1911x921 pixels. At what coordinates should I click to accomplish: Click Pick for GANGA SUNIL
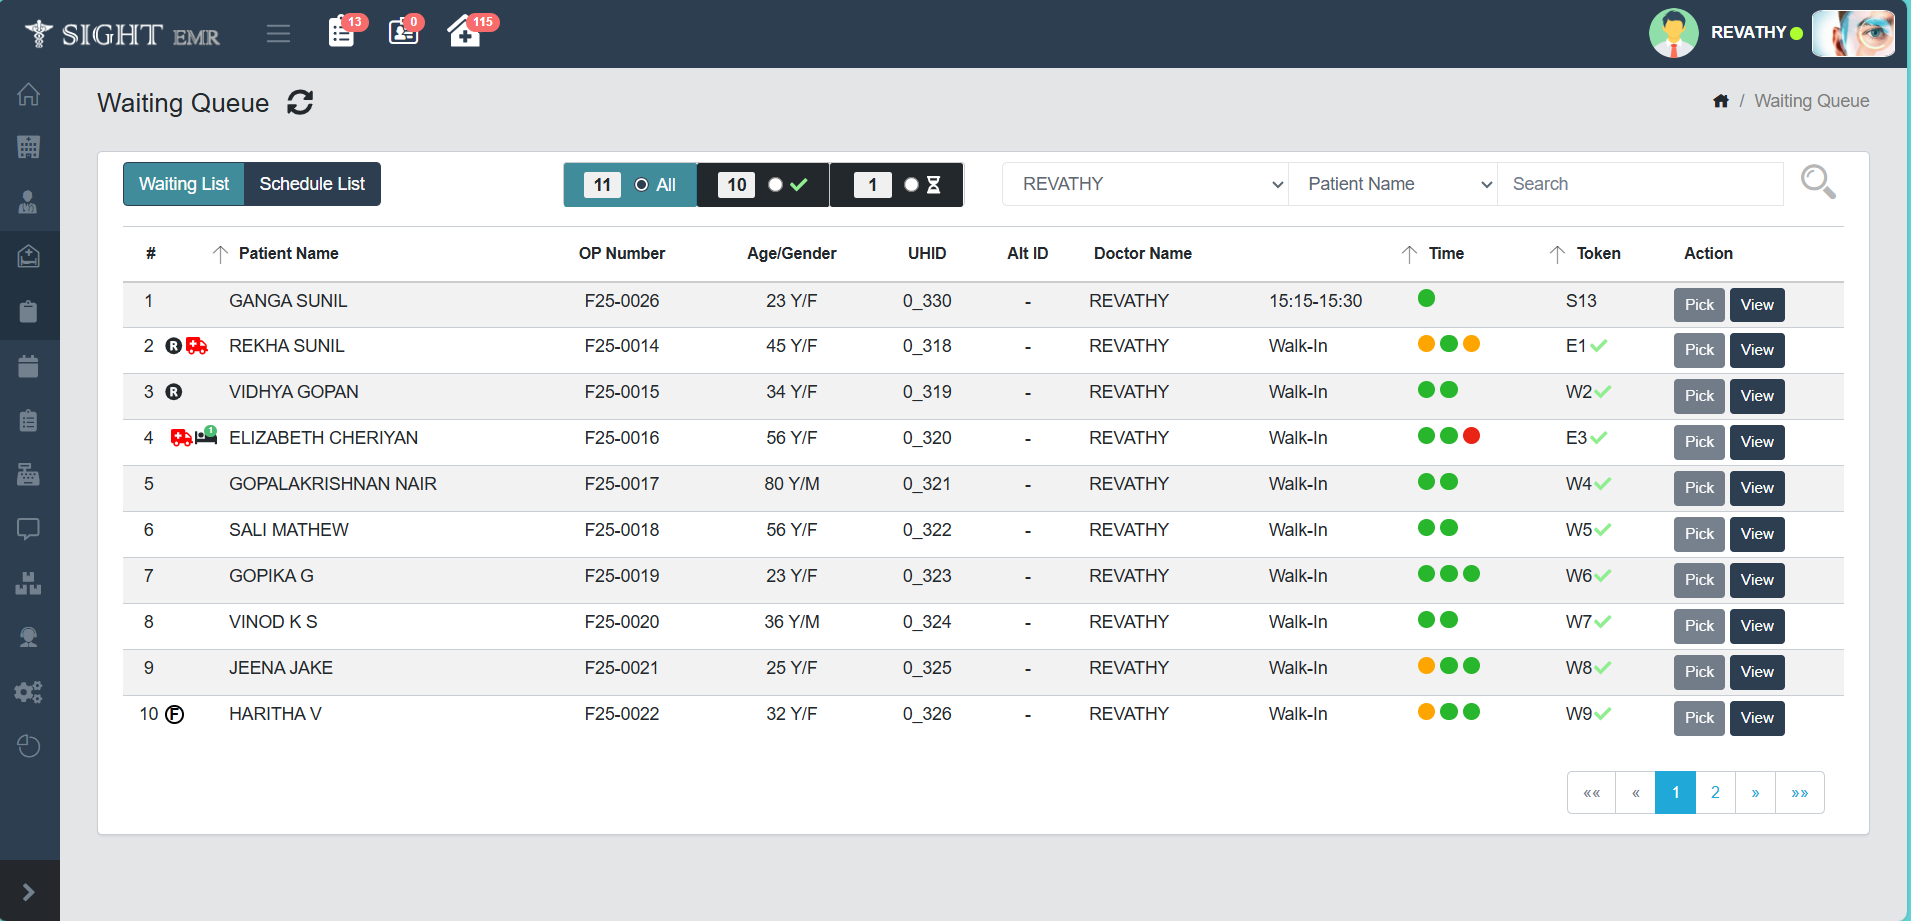tap(1698, 305)
